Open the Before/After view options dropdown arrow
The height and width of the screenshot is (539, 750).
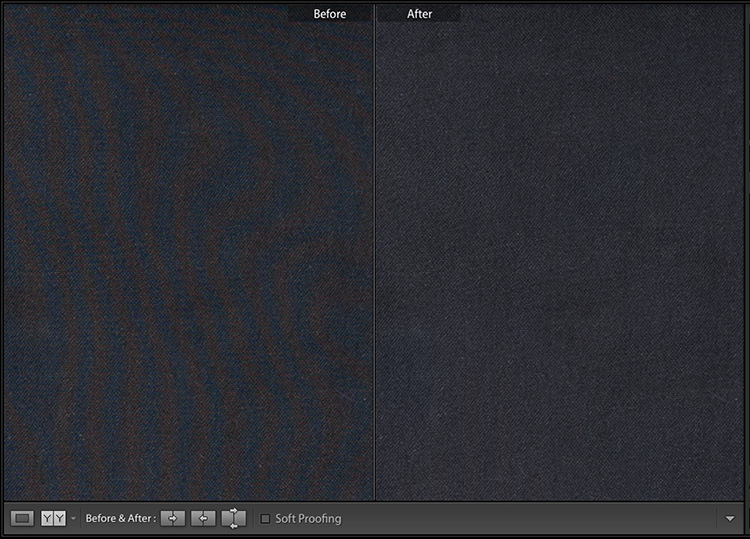pyautogui.click(x=73, y=518)
